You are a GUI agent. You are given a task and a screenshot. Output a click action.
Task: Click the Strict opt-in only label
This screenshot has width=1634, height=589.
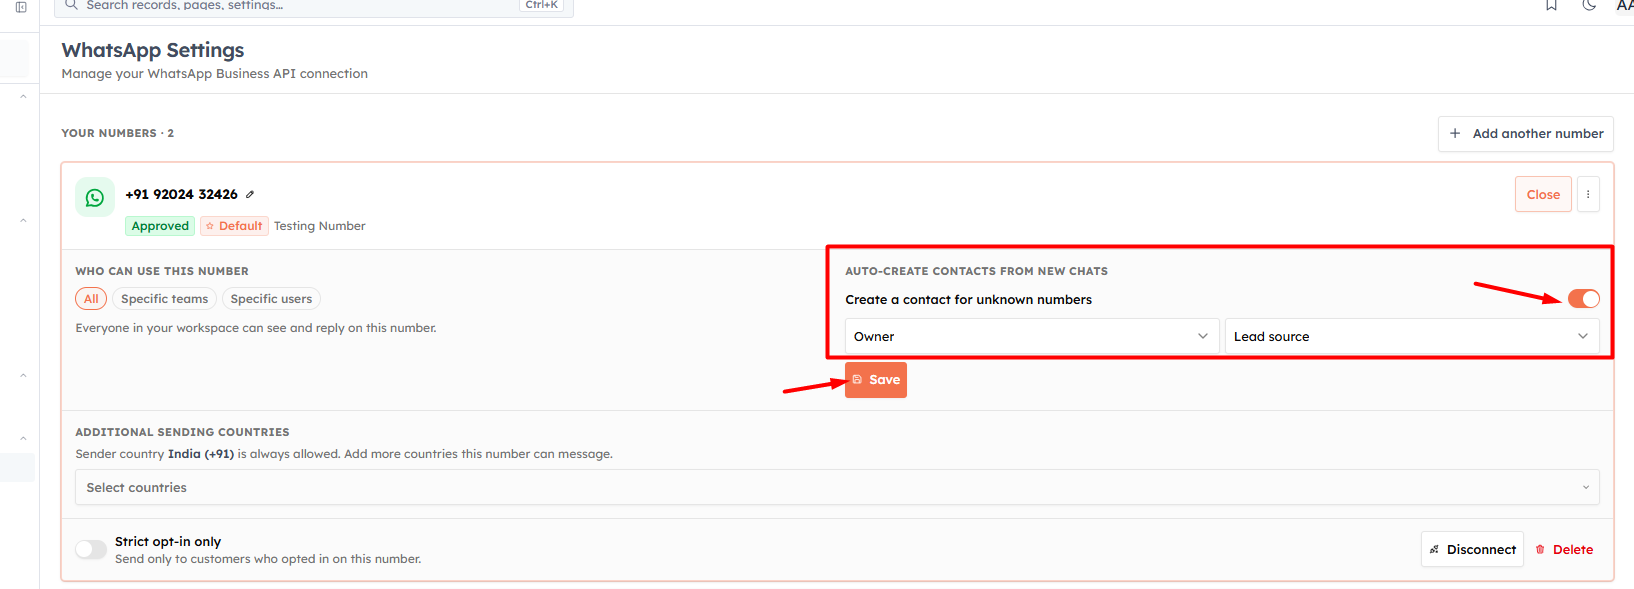coord(168,541)
